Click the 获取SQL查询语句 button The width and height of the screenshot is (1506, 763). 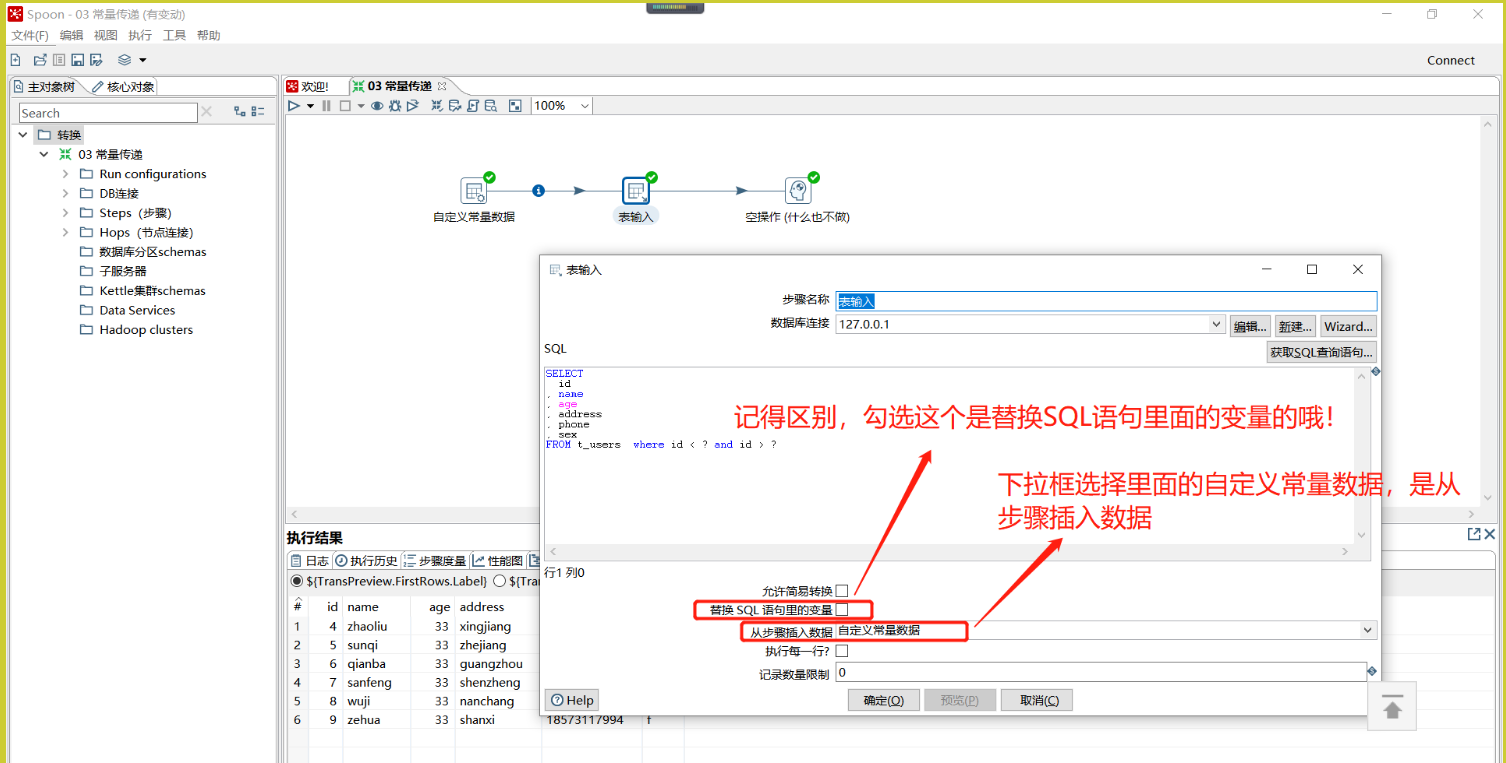pos(1321,352)
